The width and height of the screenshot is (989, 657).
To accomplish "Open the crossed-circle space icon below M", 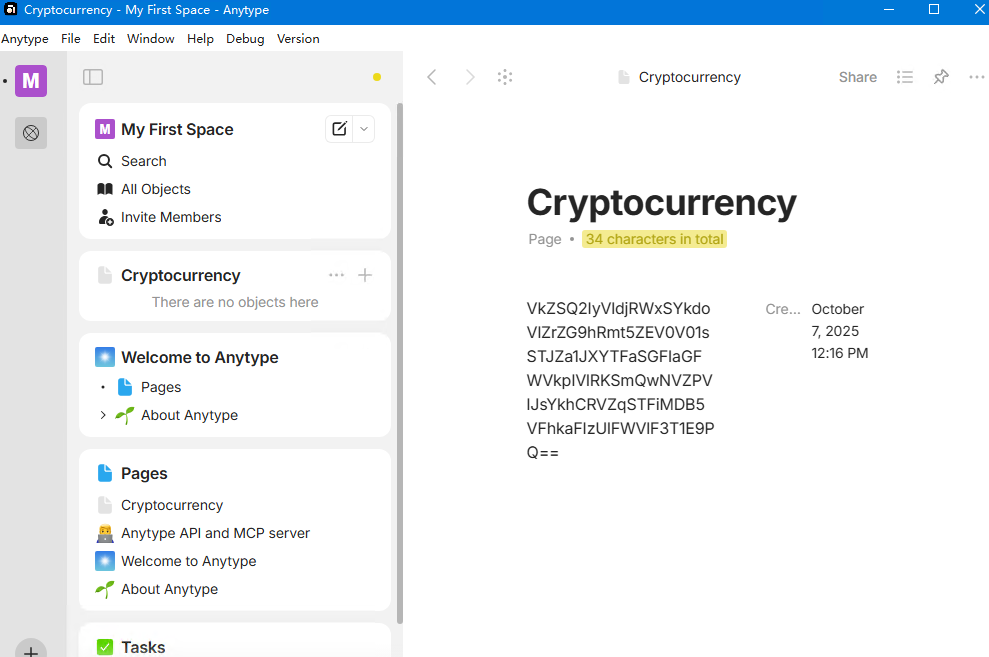I will point(31,133).
